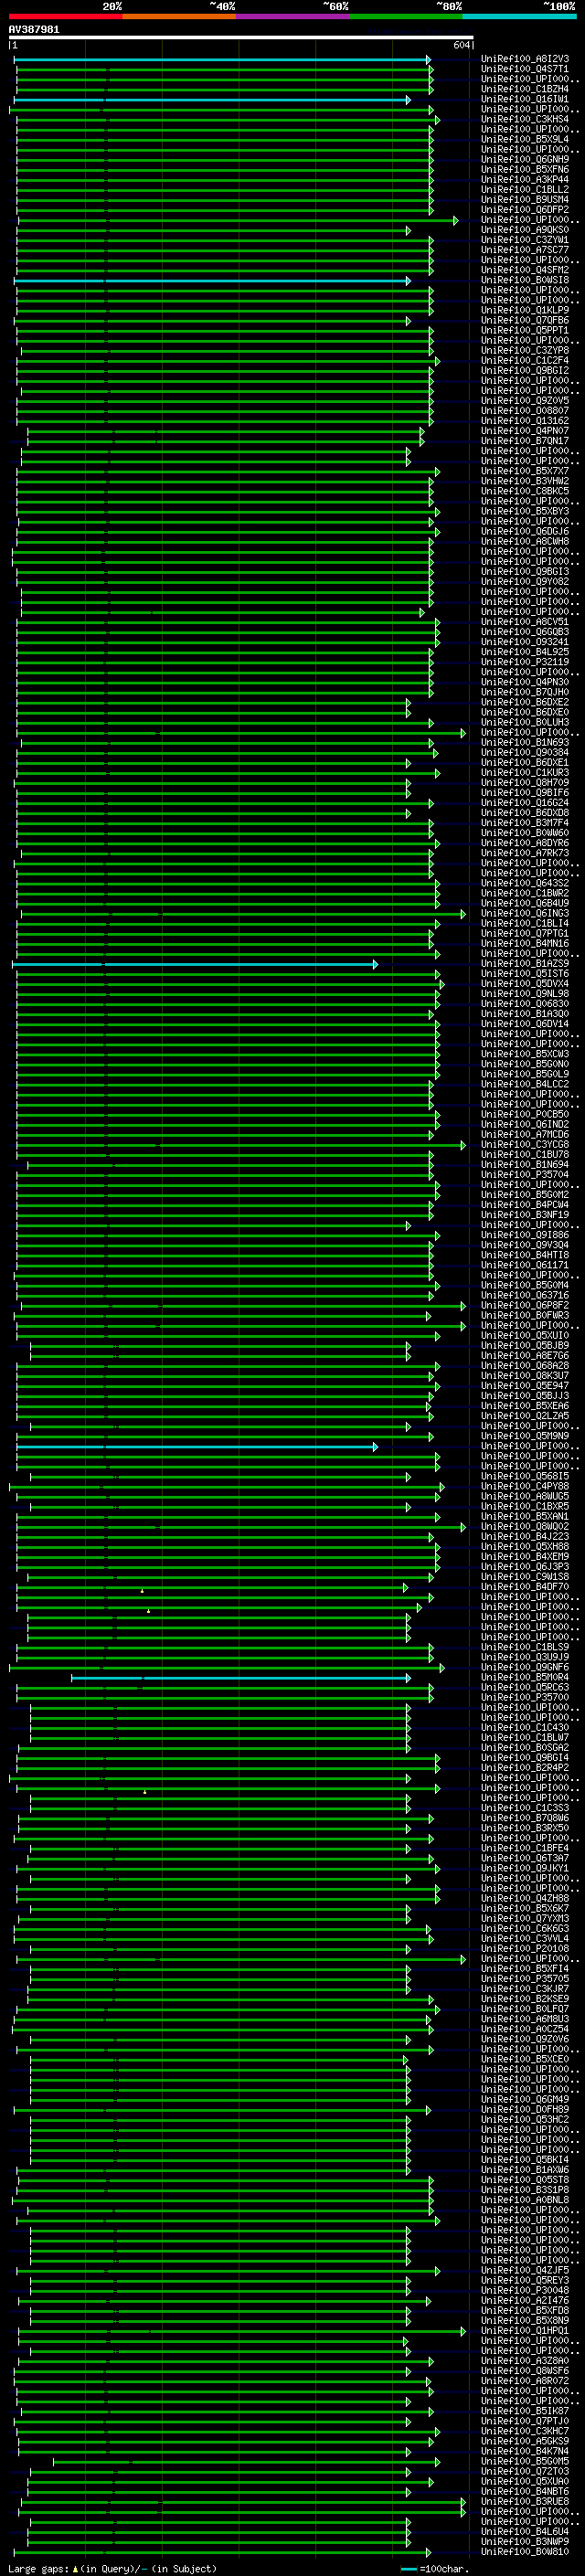Click label UniRef100_Q6GNH9

click(x=525, y=159)
